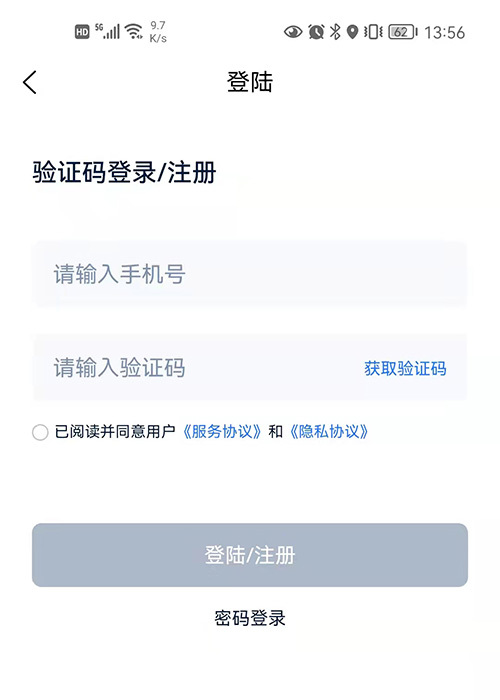Image resolution: width=500 pixels, height=700 pixels.
Task: Tap the 登陆/注册 button
Action: (250, 555)
